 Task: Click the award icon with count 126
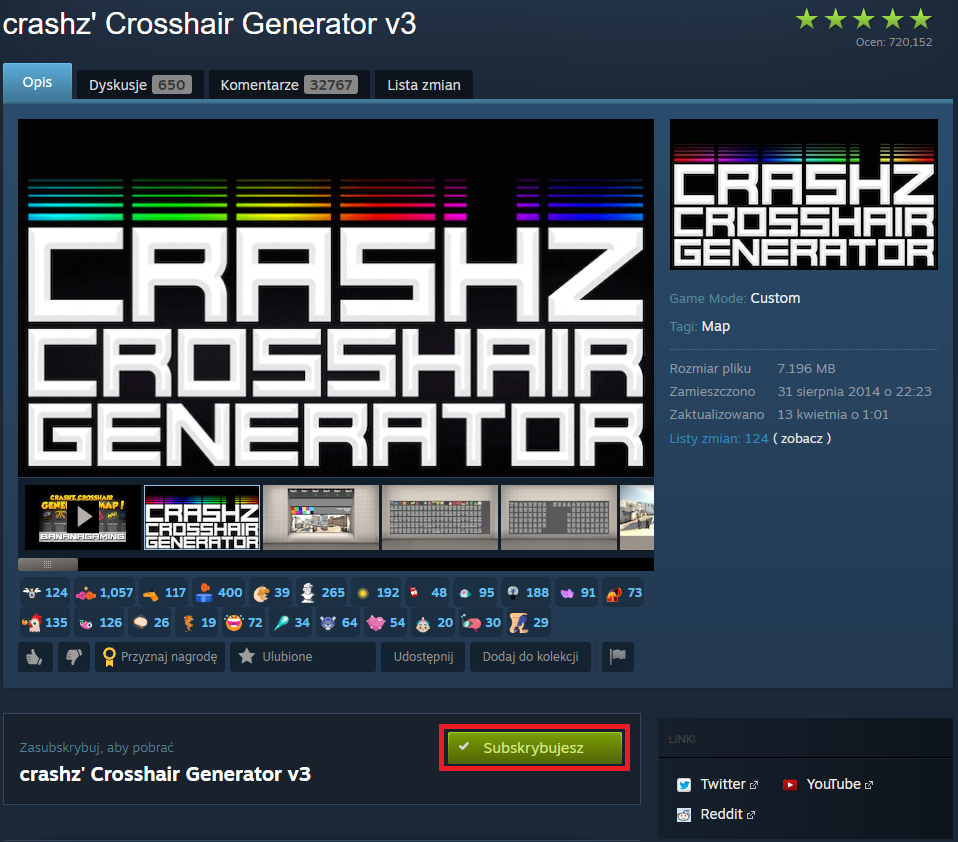99,622
